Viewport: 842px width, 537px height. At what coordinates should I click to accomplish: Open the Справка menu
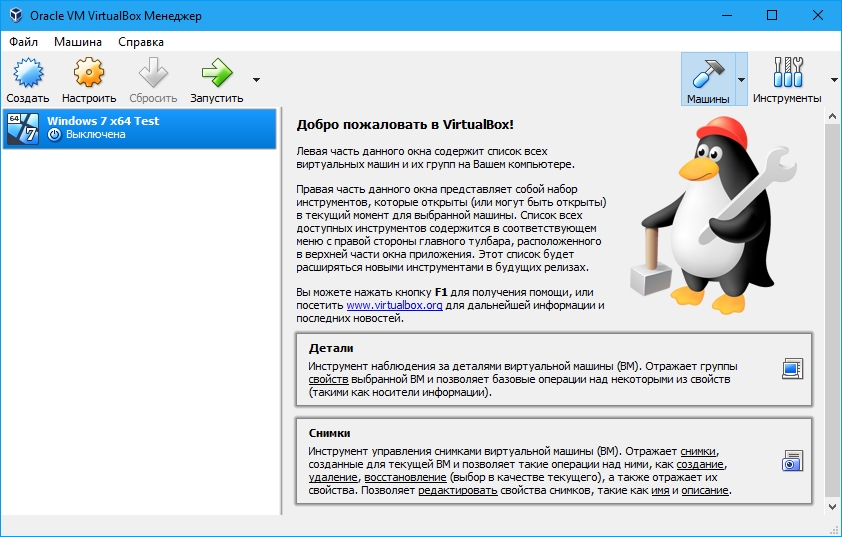[141, 42]
